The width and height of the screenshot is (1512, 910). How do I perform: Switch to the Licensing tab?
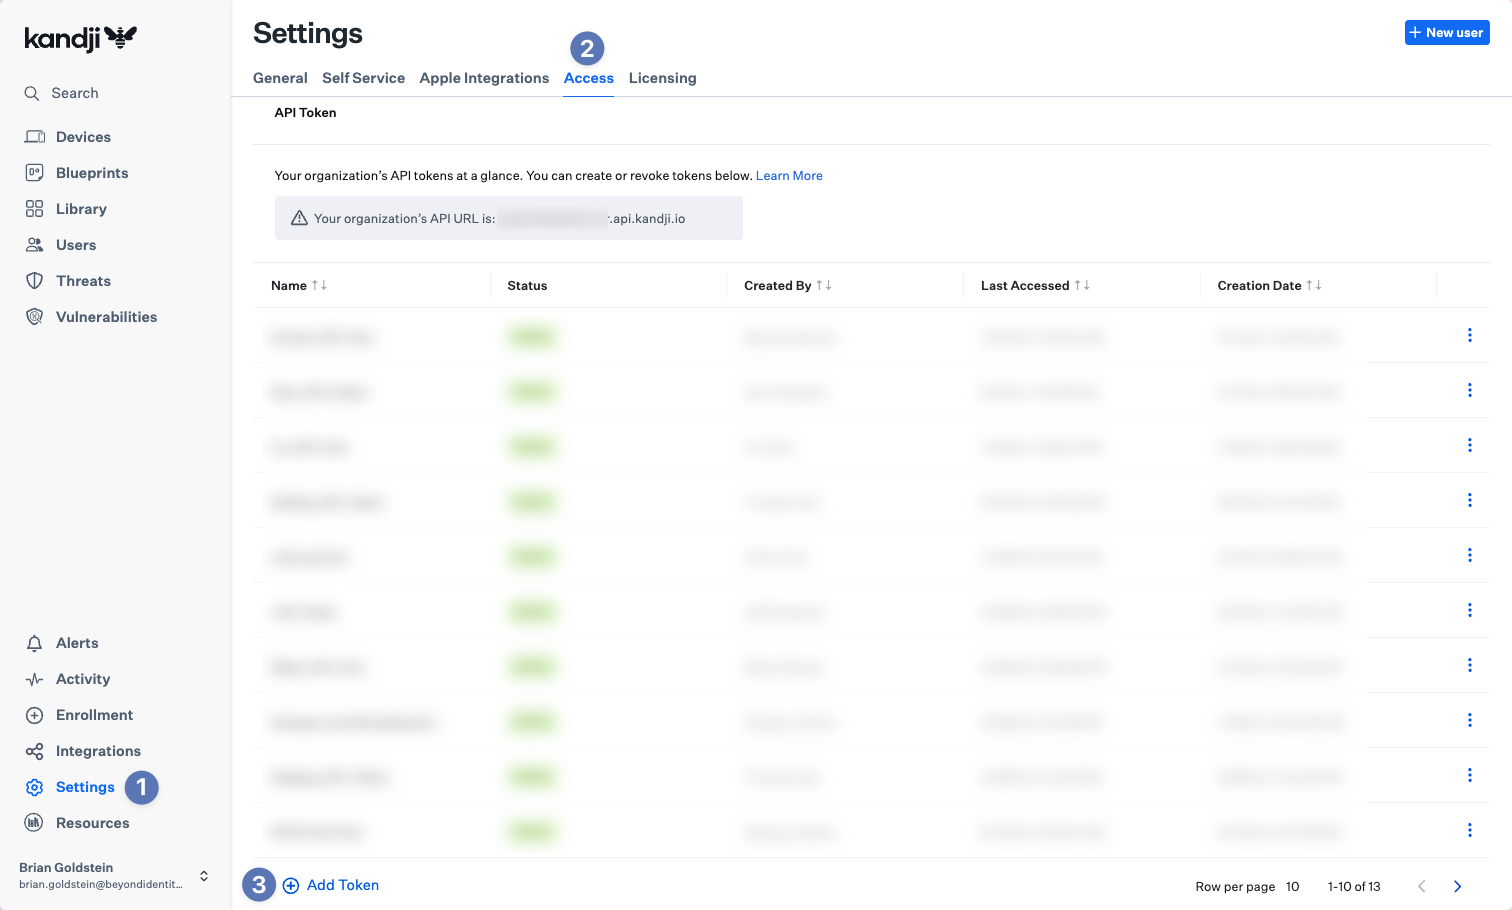662,78
